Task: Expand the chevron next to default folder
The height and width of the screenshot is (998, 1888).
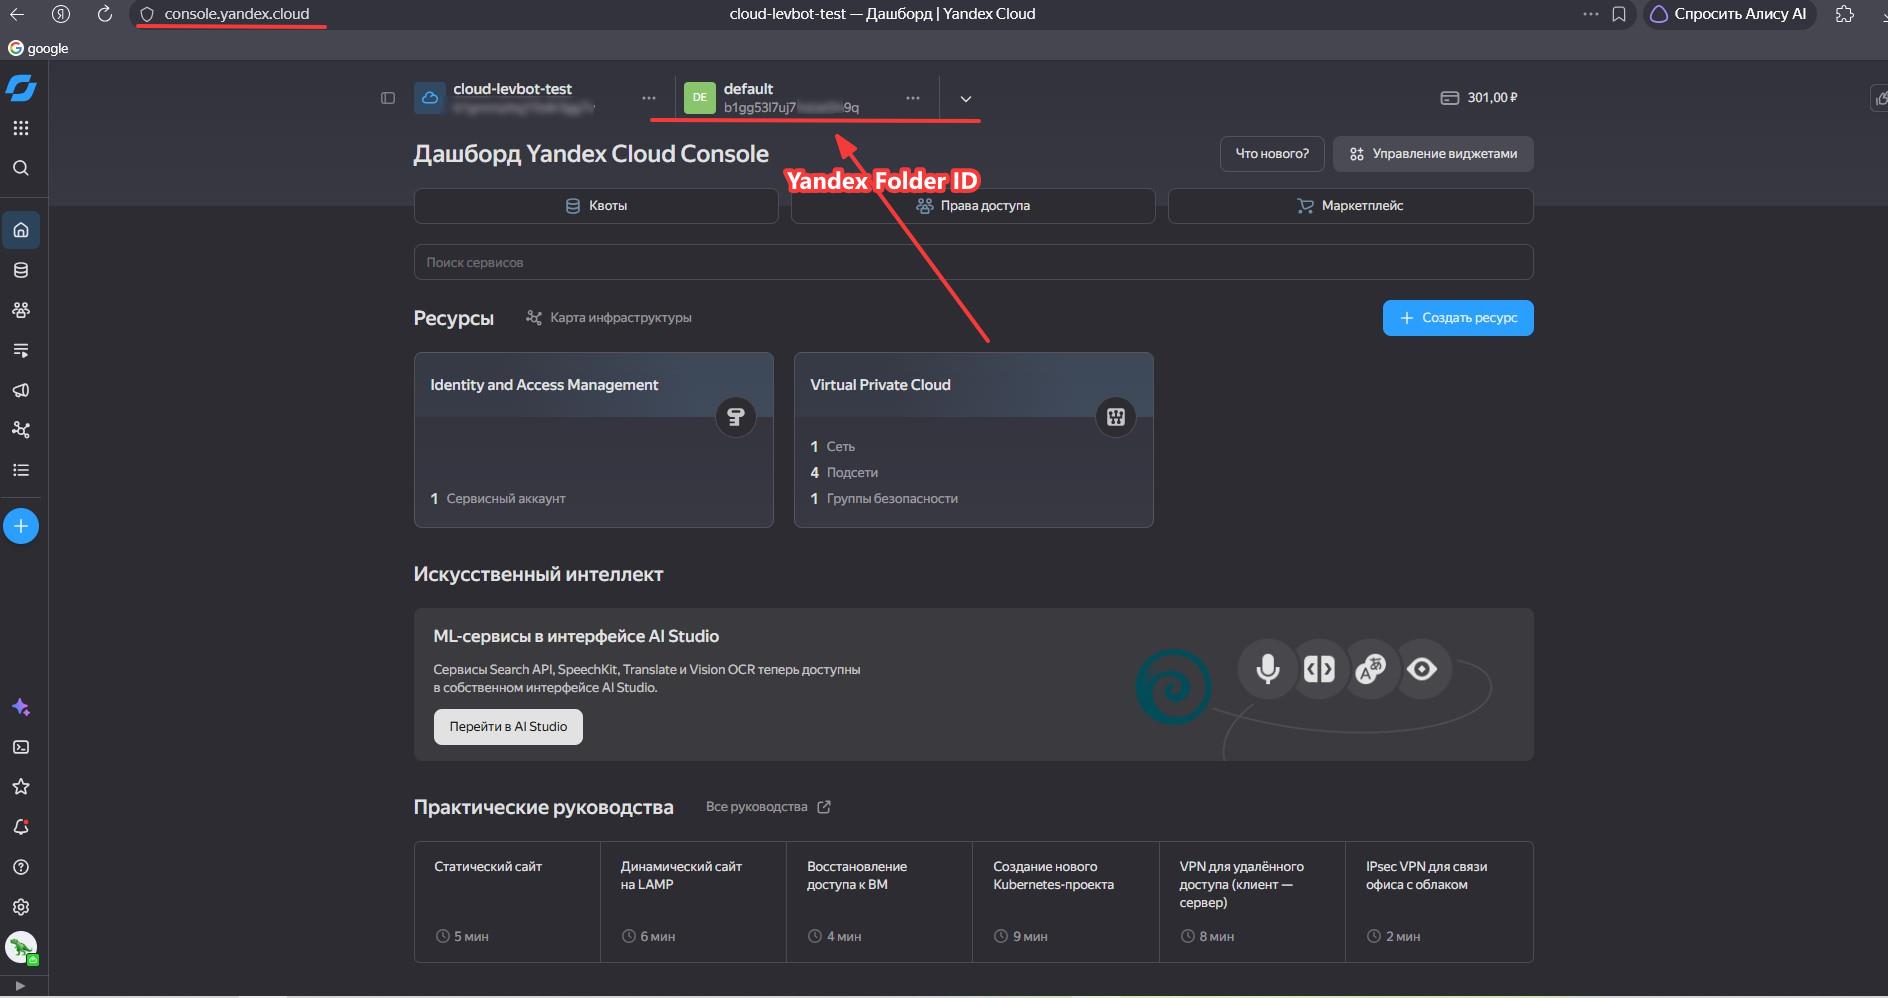Action: point(966,98)
